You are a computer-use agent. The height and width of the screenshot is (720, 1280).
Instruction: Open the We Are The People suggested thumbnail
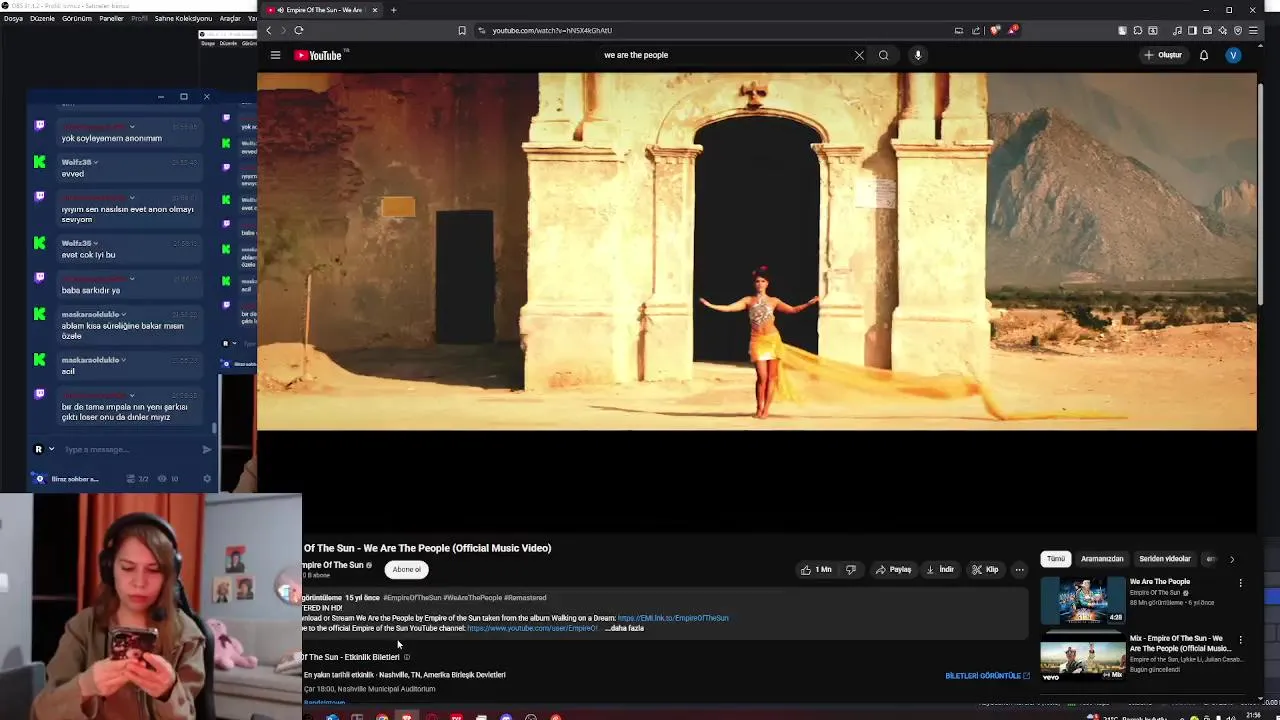click(1083, 600)
